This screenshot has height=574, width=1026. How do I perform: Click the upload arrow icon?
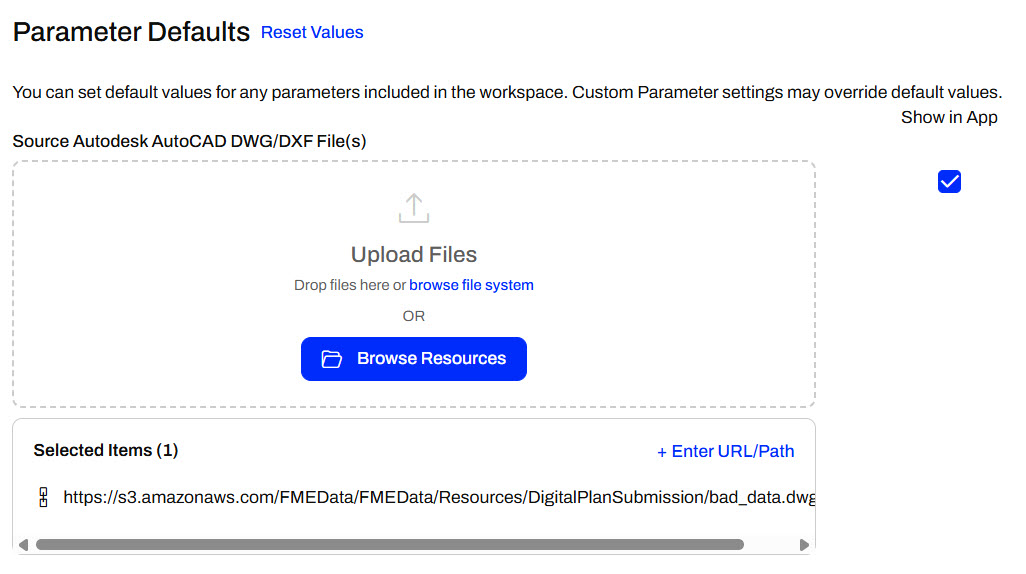point(413,208)
